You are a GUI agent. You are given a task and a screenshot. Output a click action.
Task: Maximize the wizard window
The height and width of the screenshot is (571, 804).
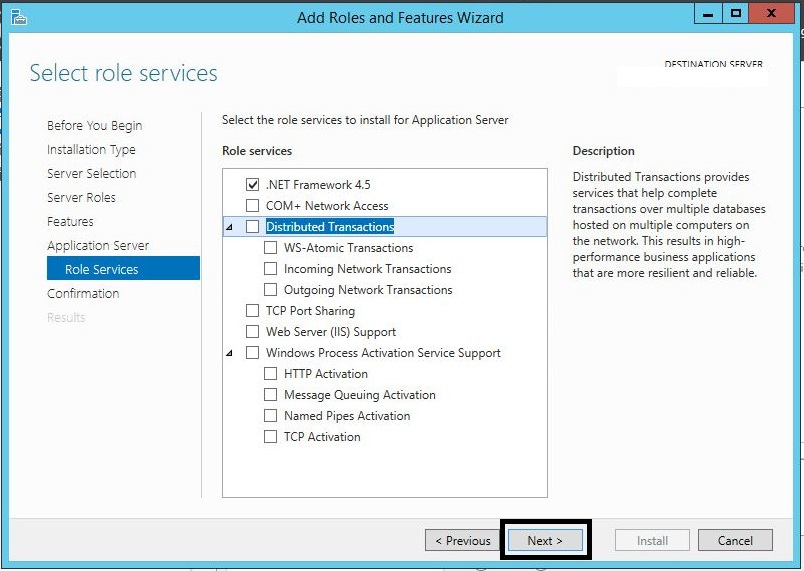736,14
